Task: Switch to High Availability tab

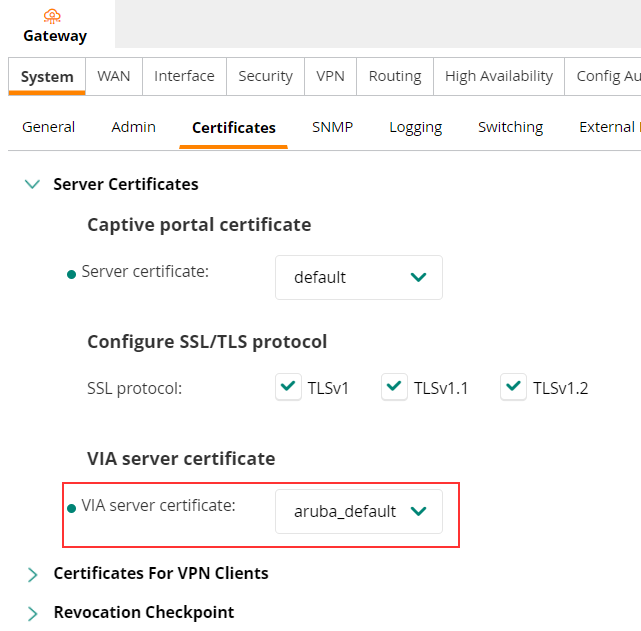Action: (x=499, y=76)
